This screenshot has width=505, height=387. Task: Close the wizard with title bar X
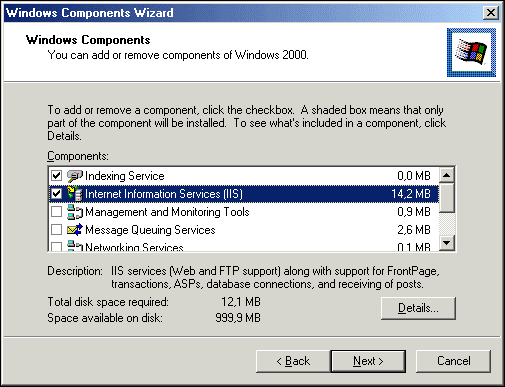tap(491, 13)
